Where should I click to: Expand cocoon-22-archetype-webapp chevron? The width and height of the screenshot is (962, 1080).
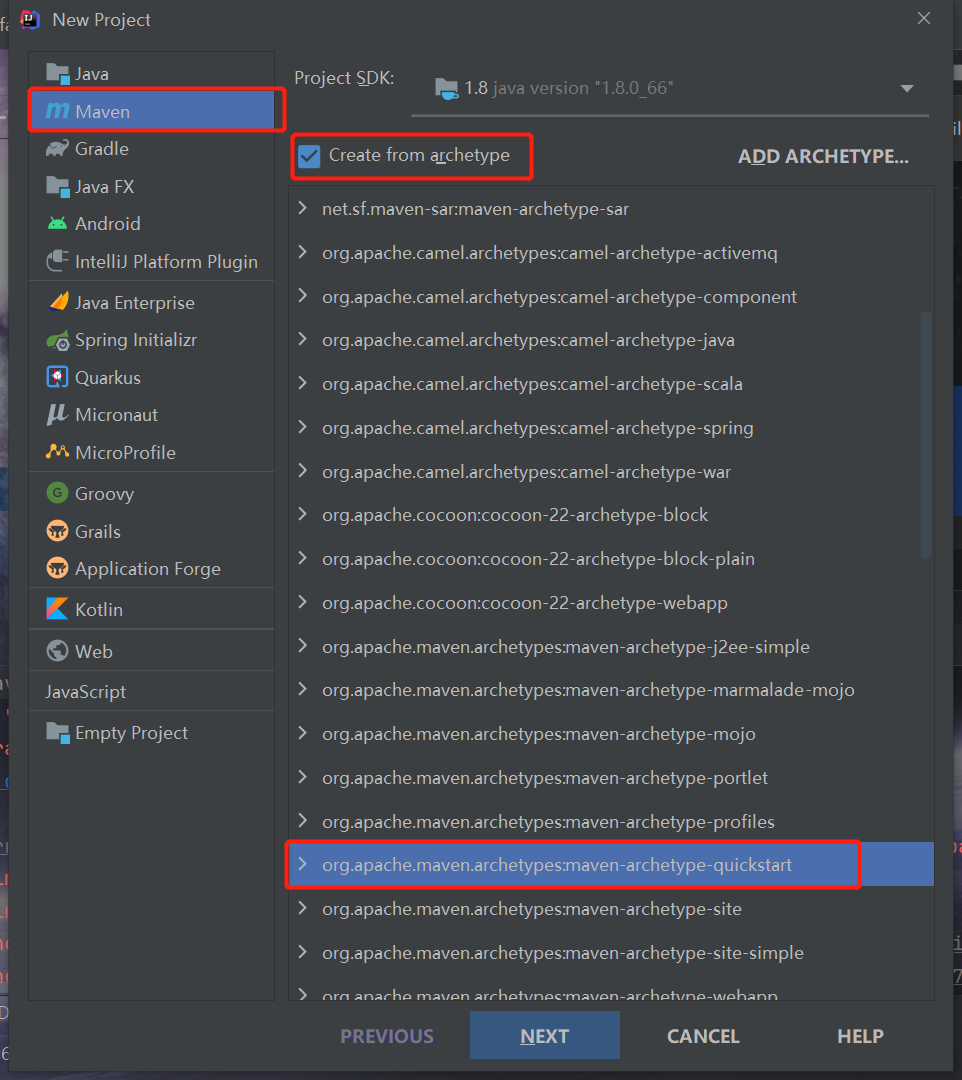(x=302, y=602)
